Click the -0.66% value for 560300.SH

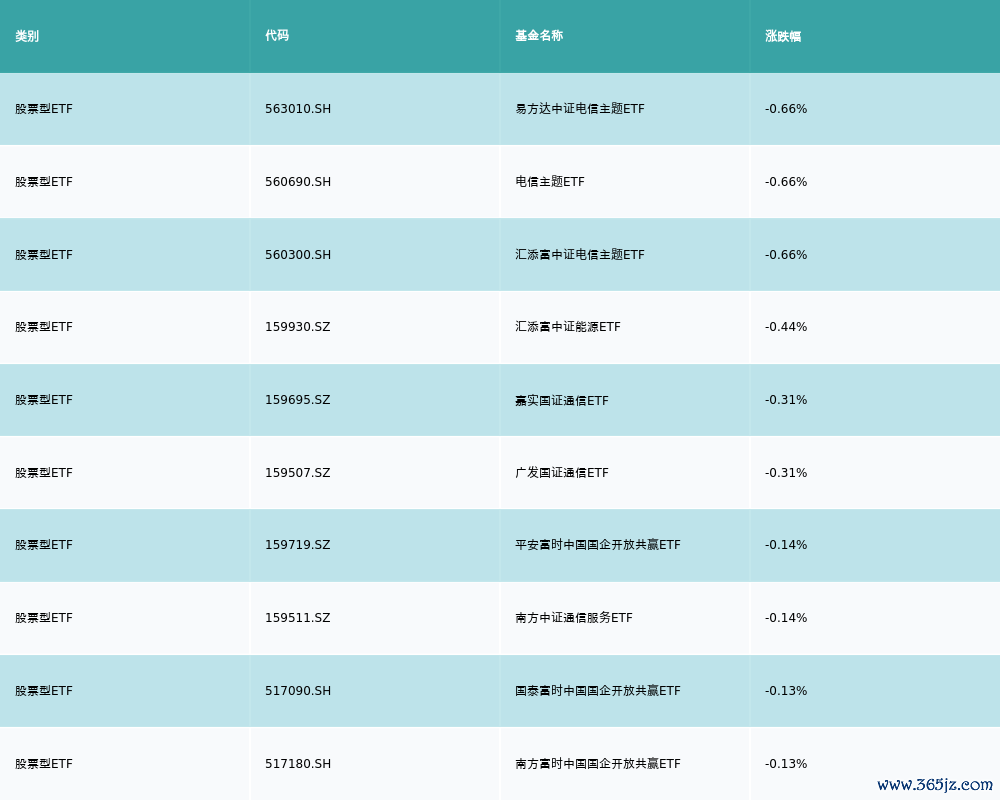(x=786, y=255)
